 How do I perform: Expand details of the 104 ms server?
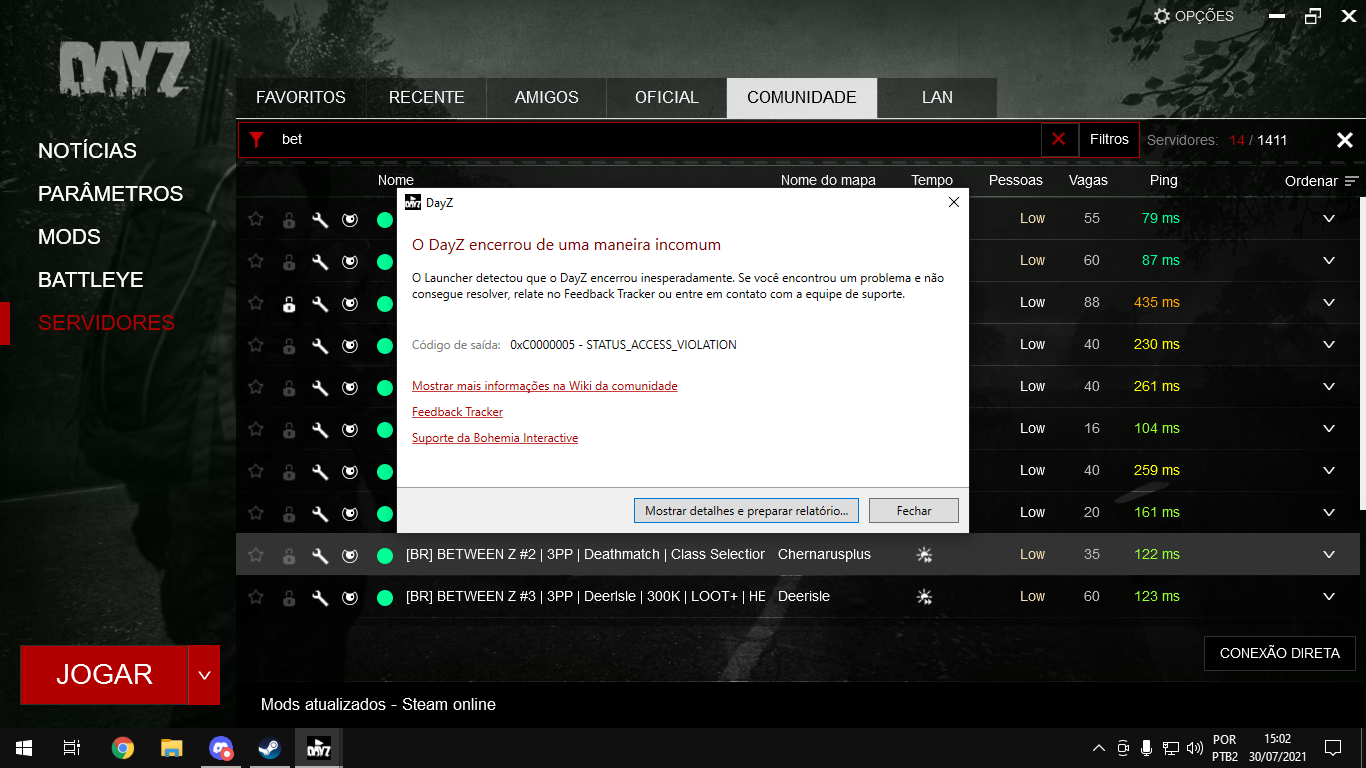pyautogui.click(x=1329, y=429)
